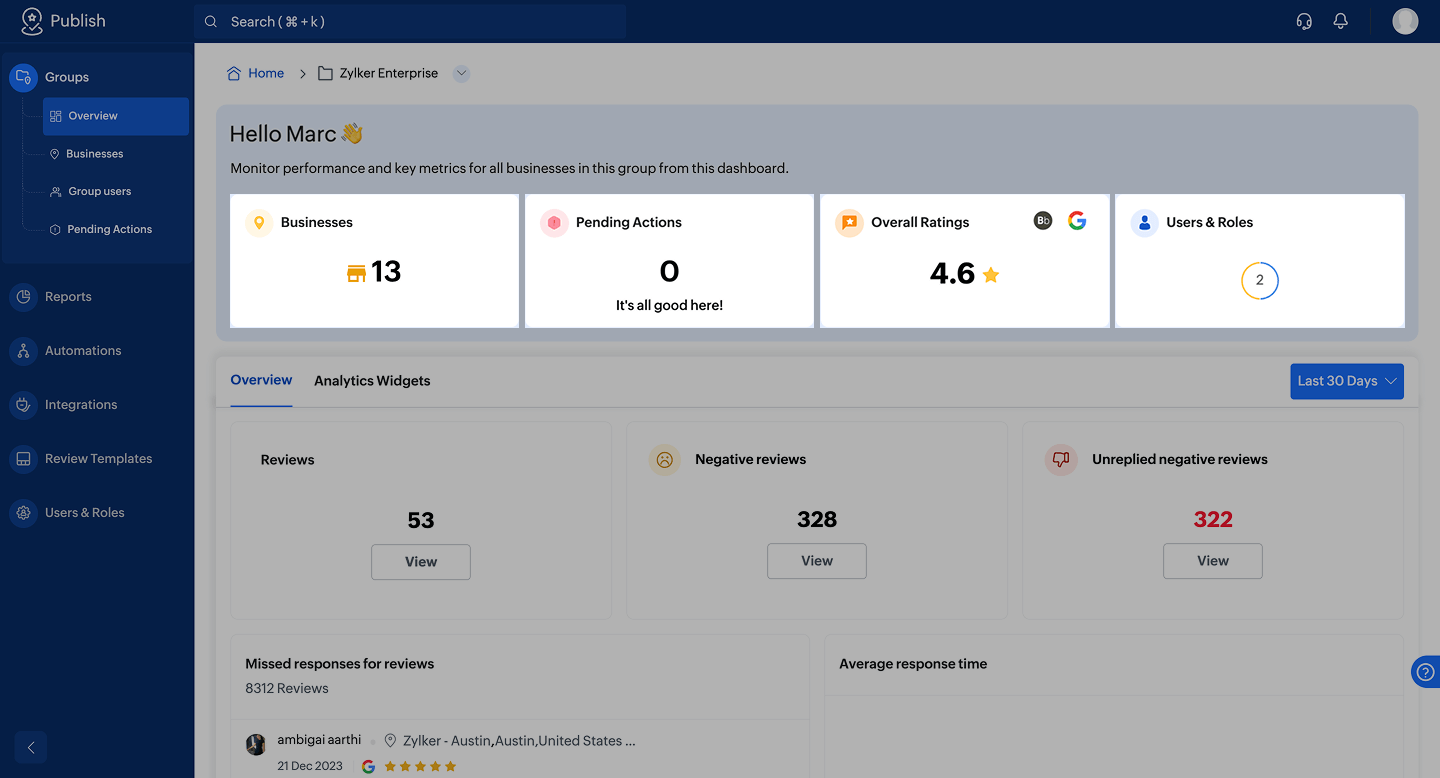Click the search input field
The image size is (1440, 778).
pos(410,21)
